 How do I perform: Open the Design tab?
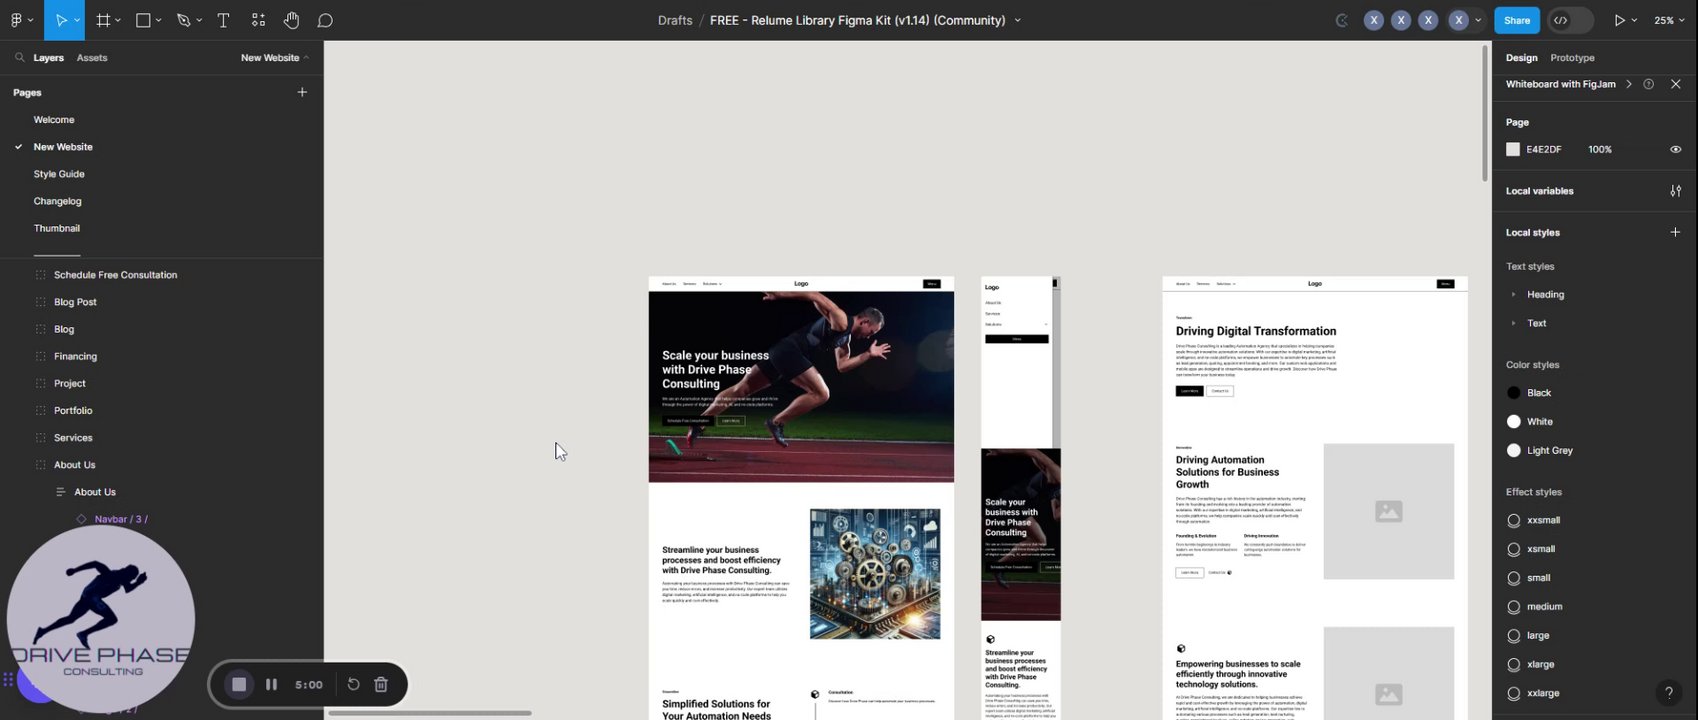click(x=1521, y=58)
